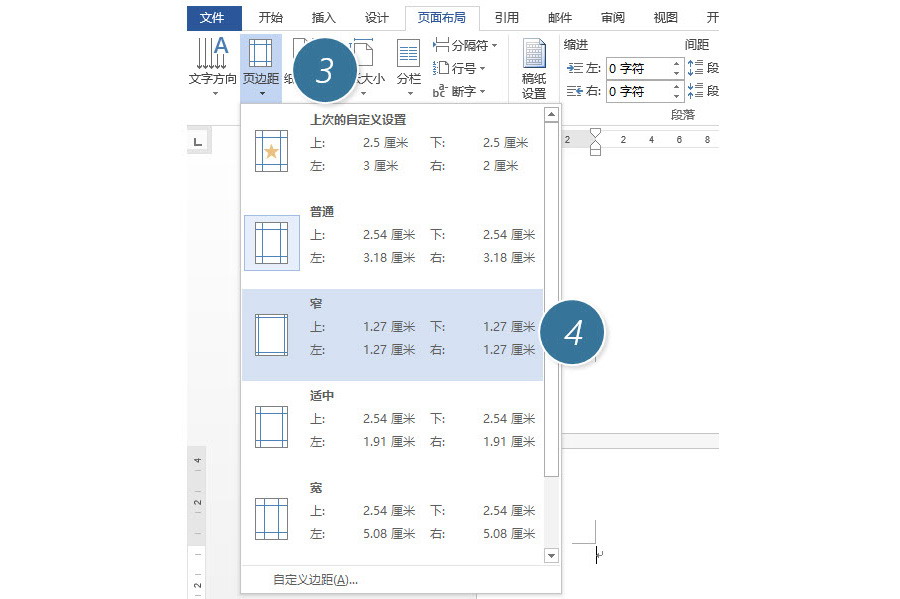Click the right indent arrow icon
The image size is (900, 599).
(x=575, y=91)
